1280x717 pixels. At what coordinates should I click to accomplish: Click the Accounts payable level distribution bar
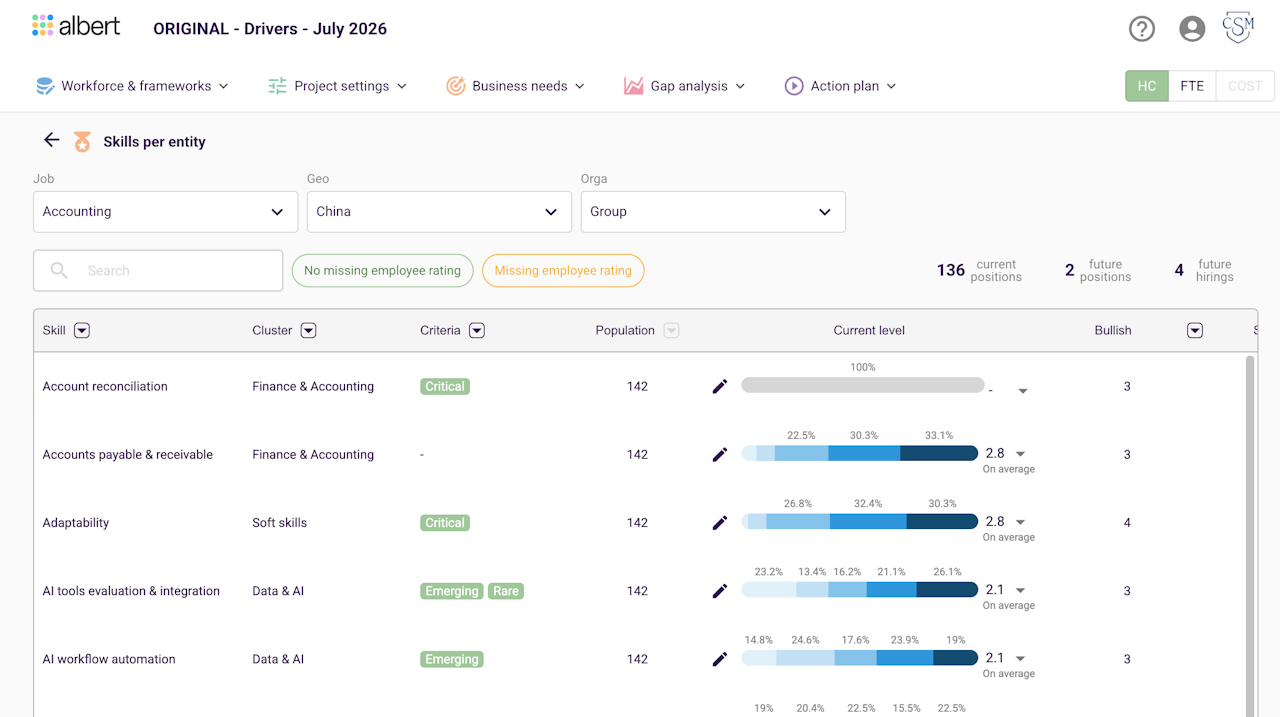tap(859, 453)
